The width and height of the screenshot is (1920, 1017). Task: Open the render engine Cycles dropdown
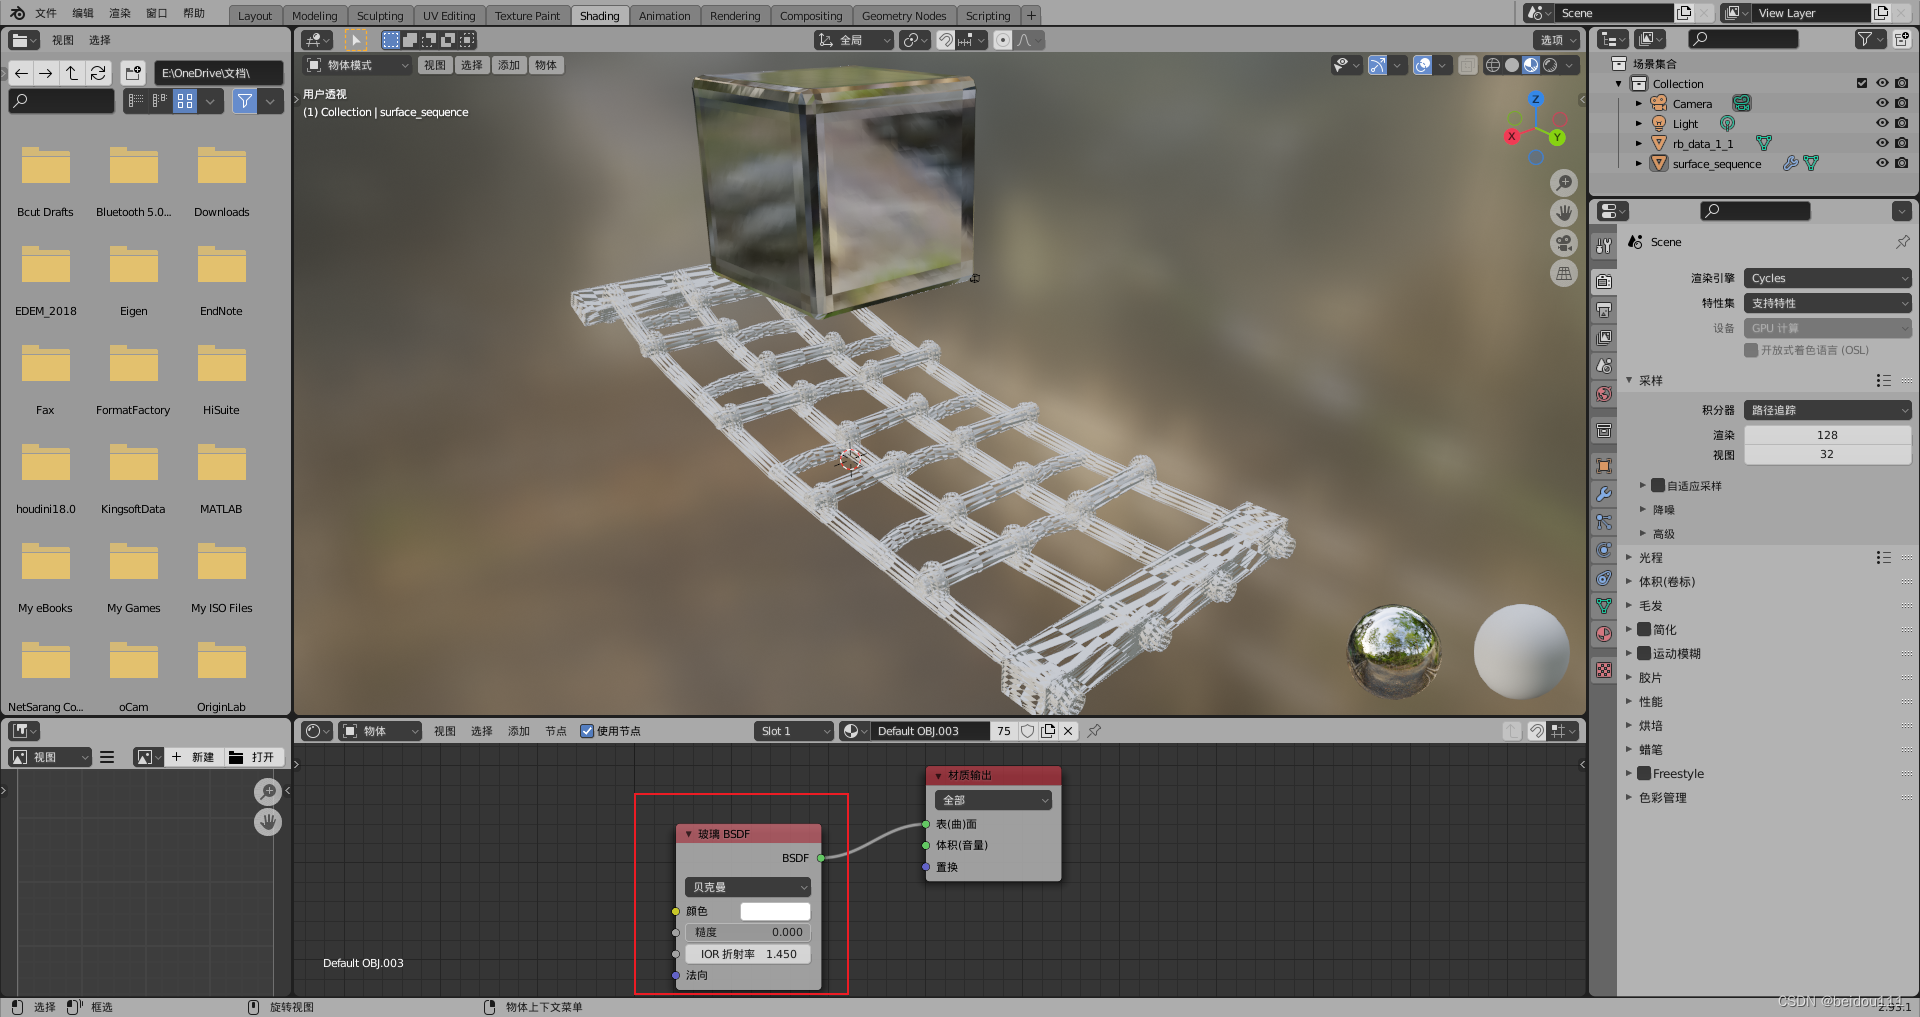[1828, 278]
